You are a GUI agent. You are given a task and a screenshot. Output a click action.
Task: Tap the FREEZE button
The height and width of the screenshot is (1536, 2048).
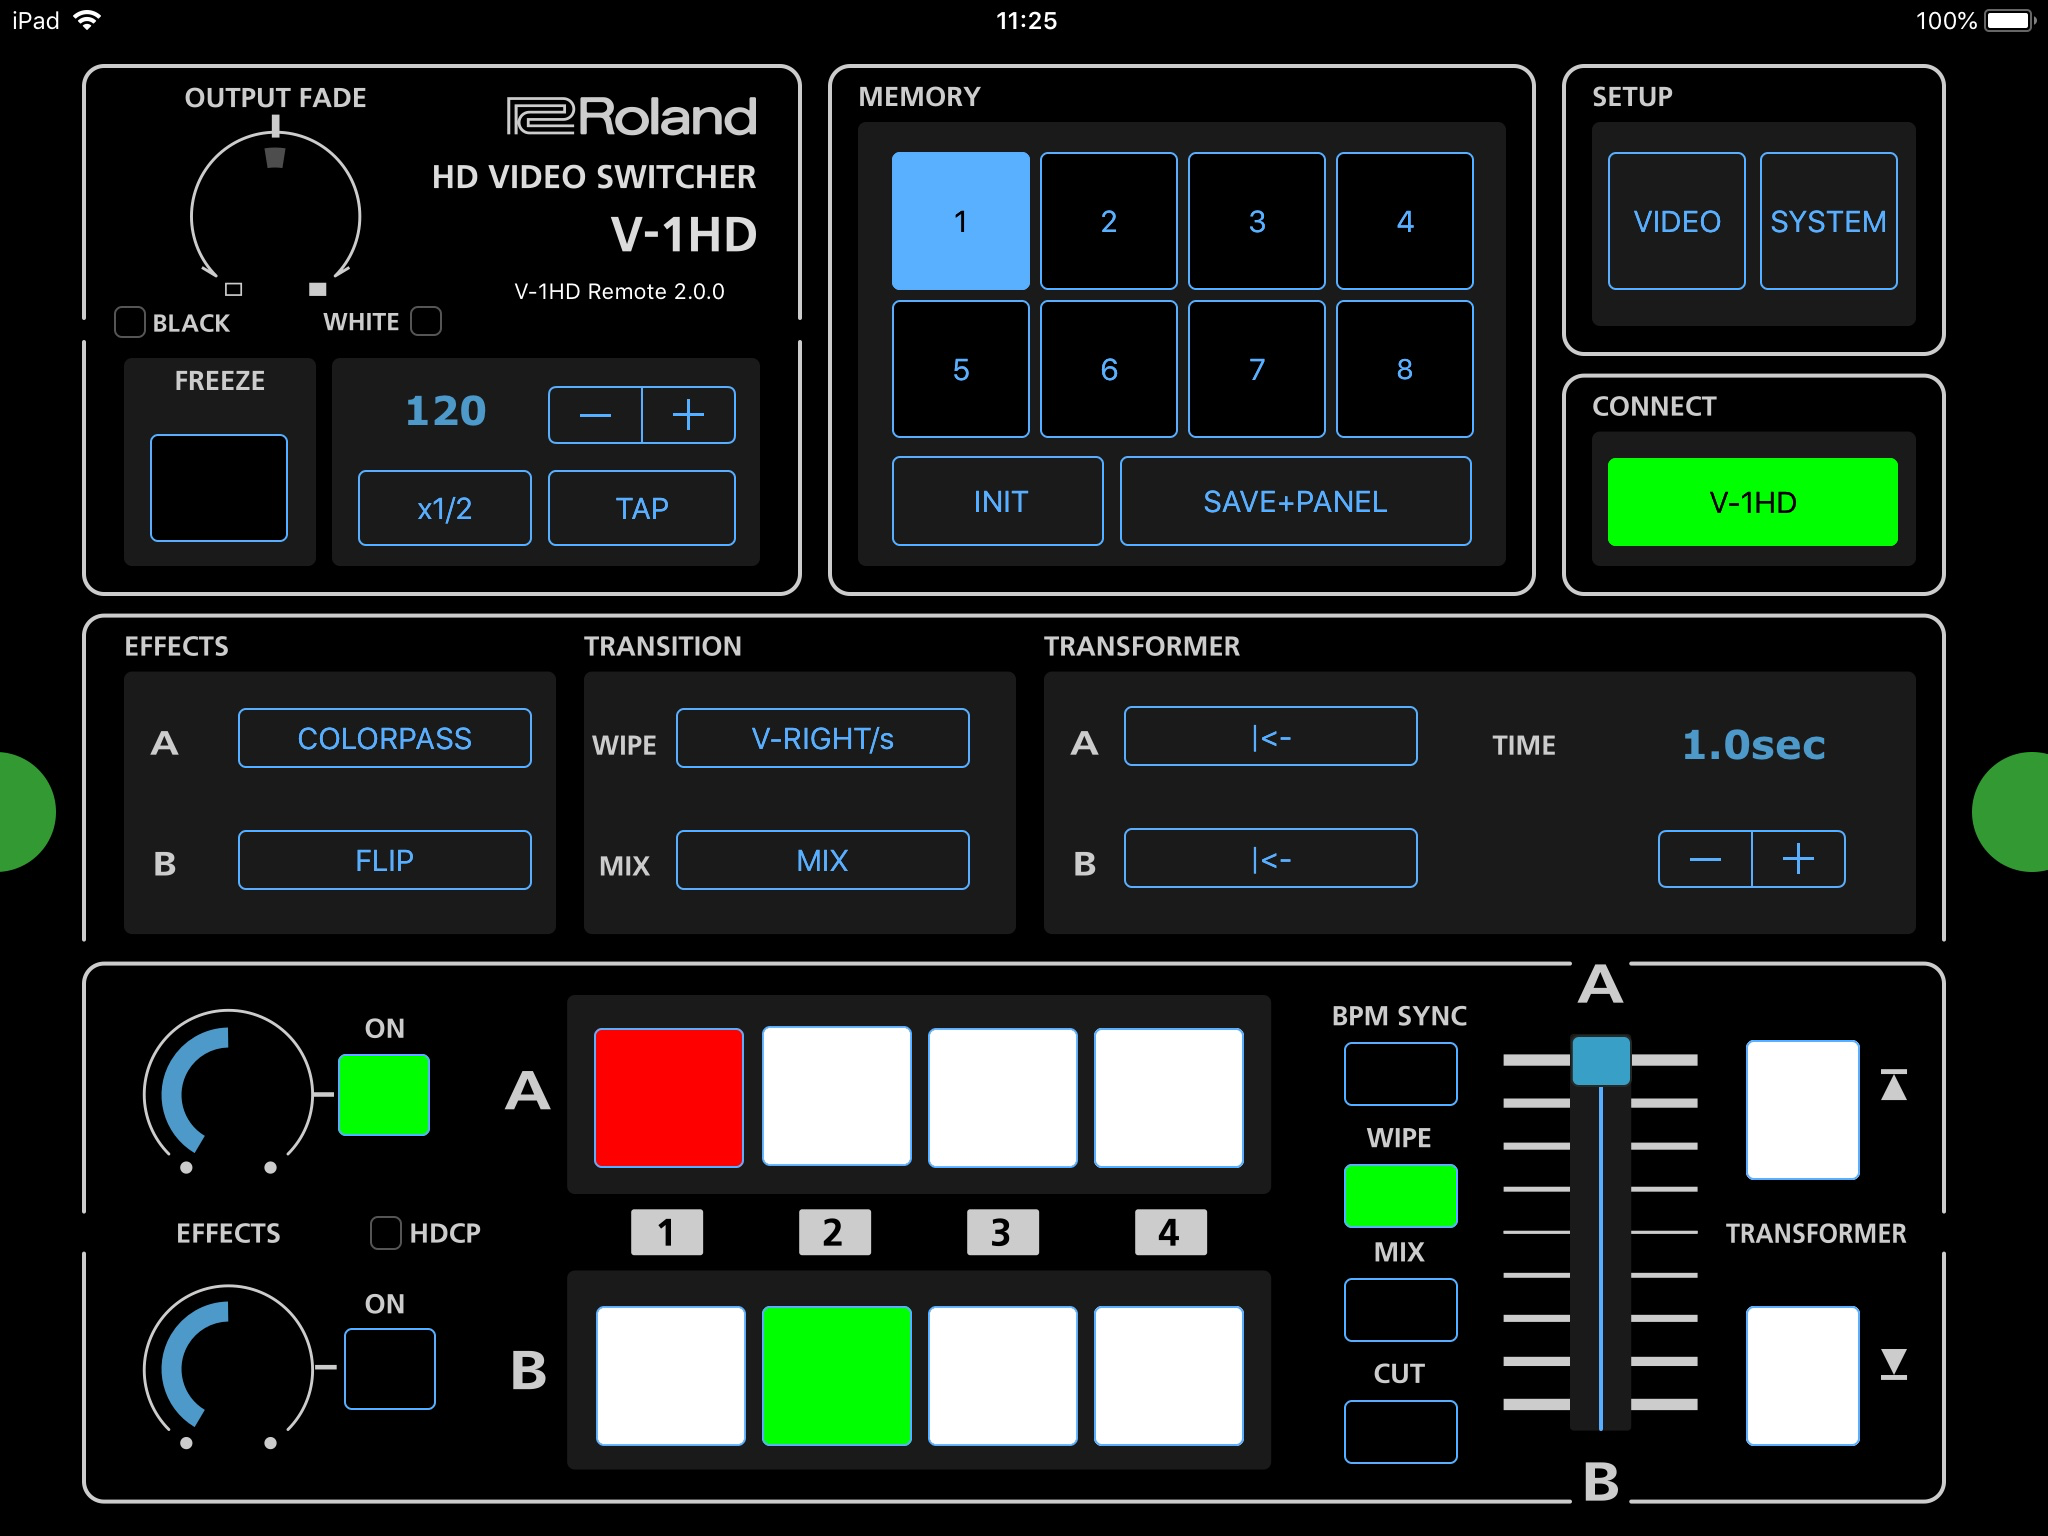pyautogui.click(x=219, y=488)
